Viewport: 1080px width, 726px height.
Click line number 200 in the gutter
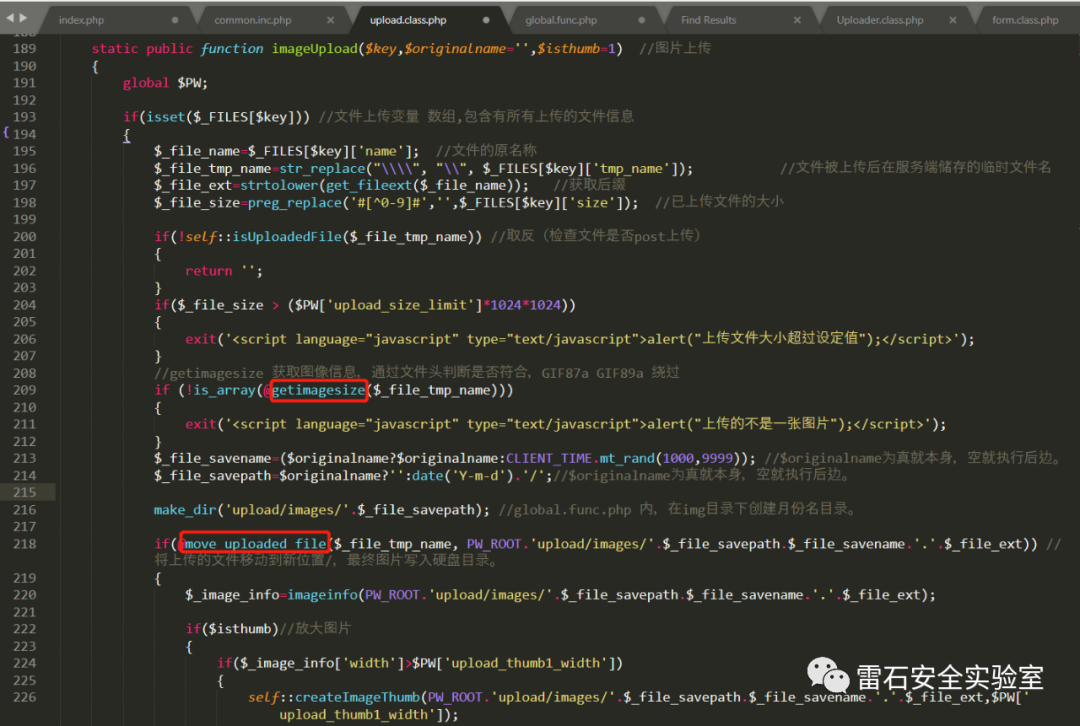(24, 236)
